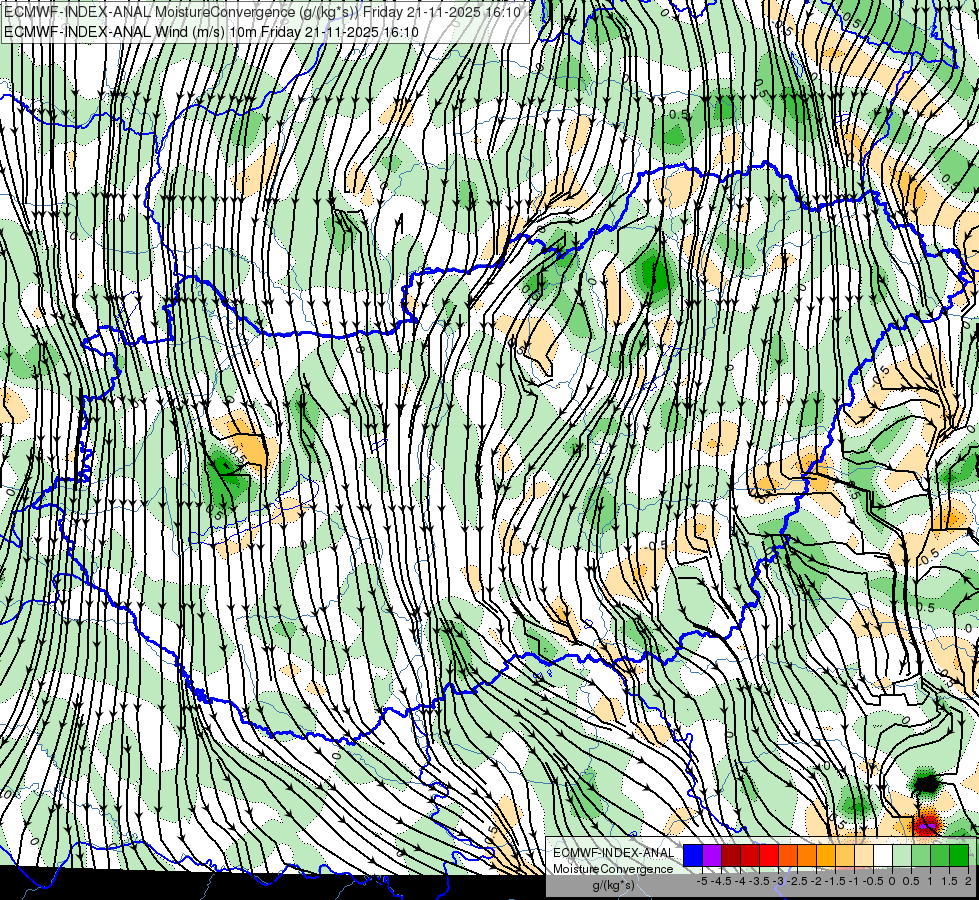Click the -3.5 legend tick value
This screenshot has width=979, height=900.
[x=759, y=881]
